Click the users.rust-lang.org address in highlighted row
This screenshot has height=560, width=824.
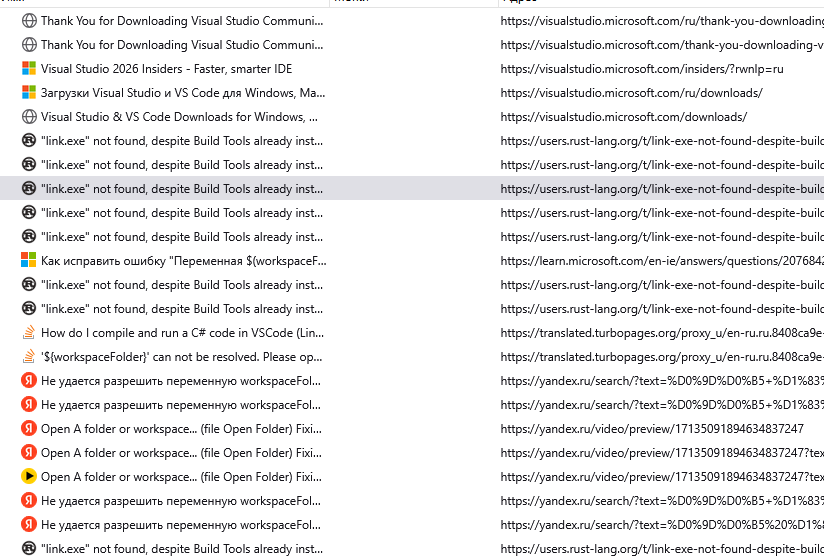coord(662,189)
